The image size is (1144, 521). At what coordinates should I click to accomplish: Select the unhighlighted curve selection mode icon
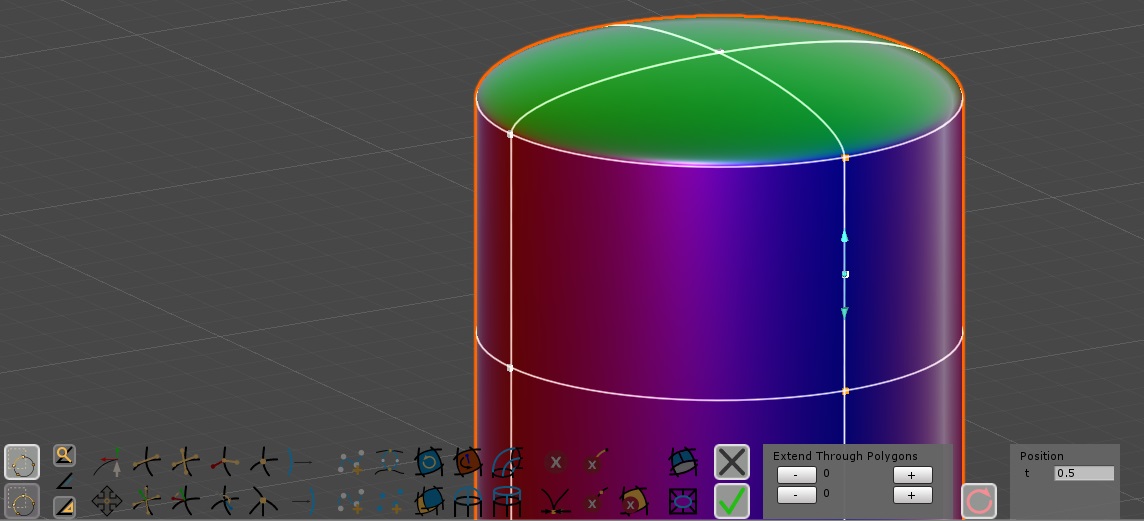point(22,501)
